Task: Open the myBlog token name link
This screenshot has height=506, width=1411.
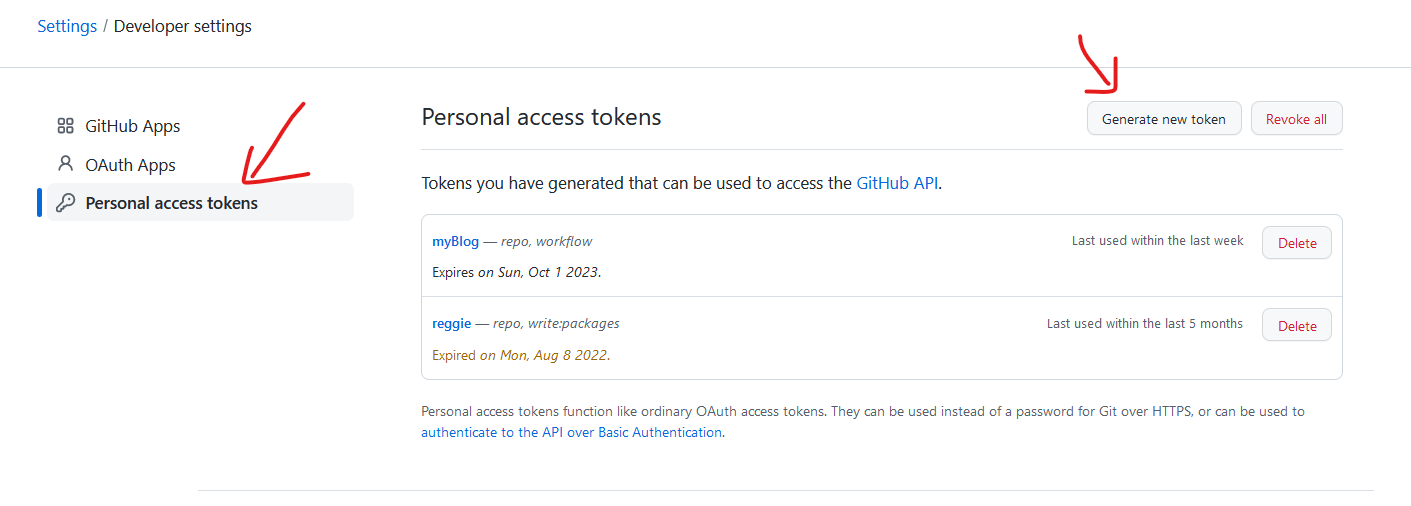Action: pos(455,241)
